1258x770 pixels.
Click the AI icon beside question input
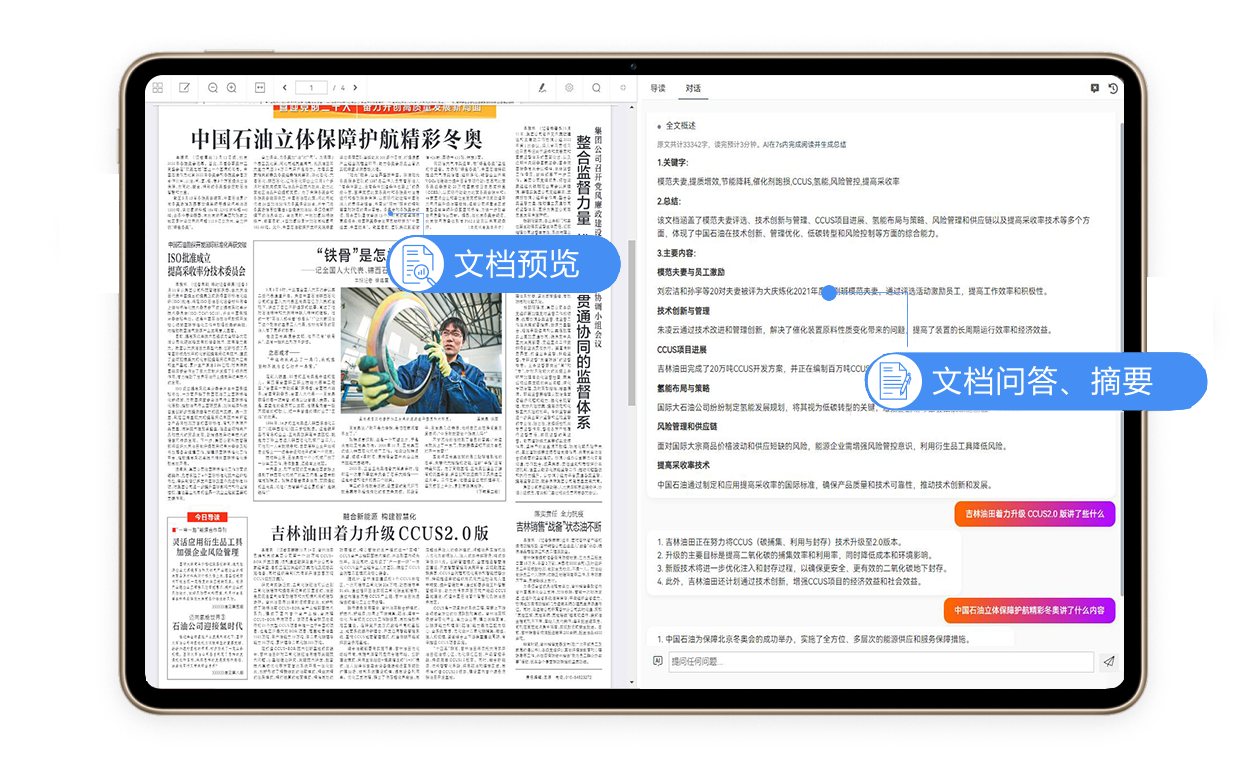click(657, 661)
